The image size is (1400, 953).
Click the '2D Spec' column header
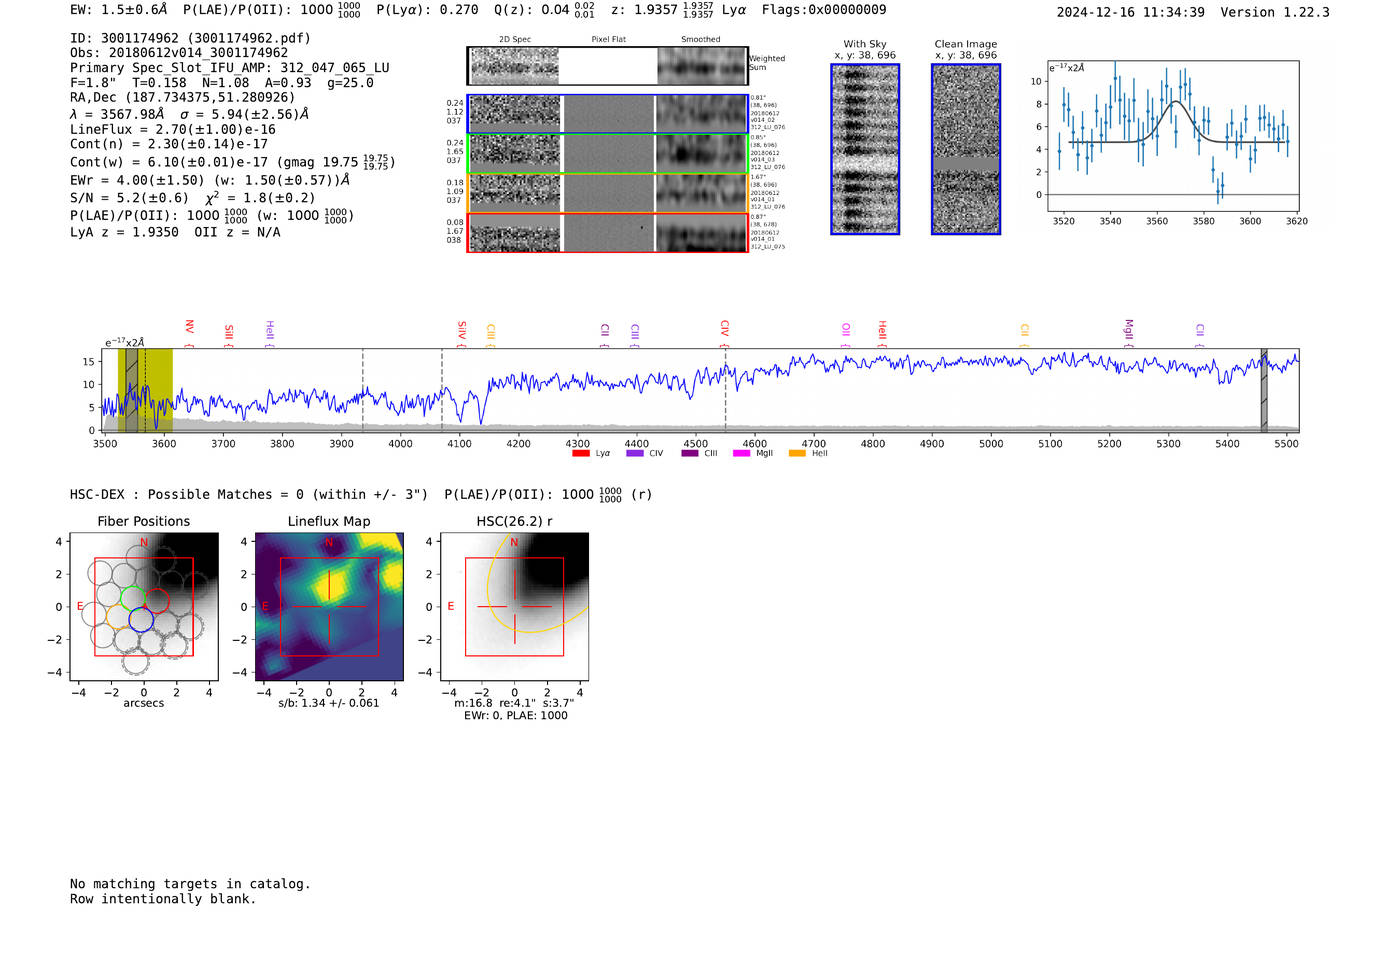[515, 40]
